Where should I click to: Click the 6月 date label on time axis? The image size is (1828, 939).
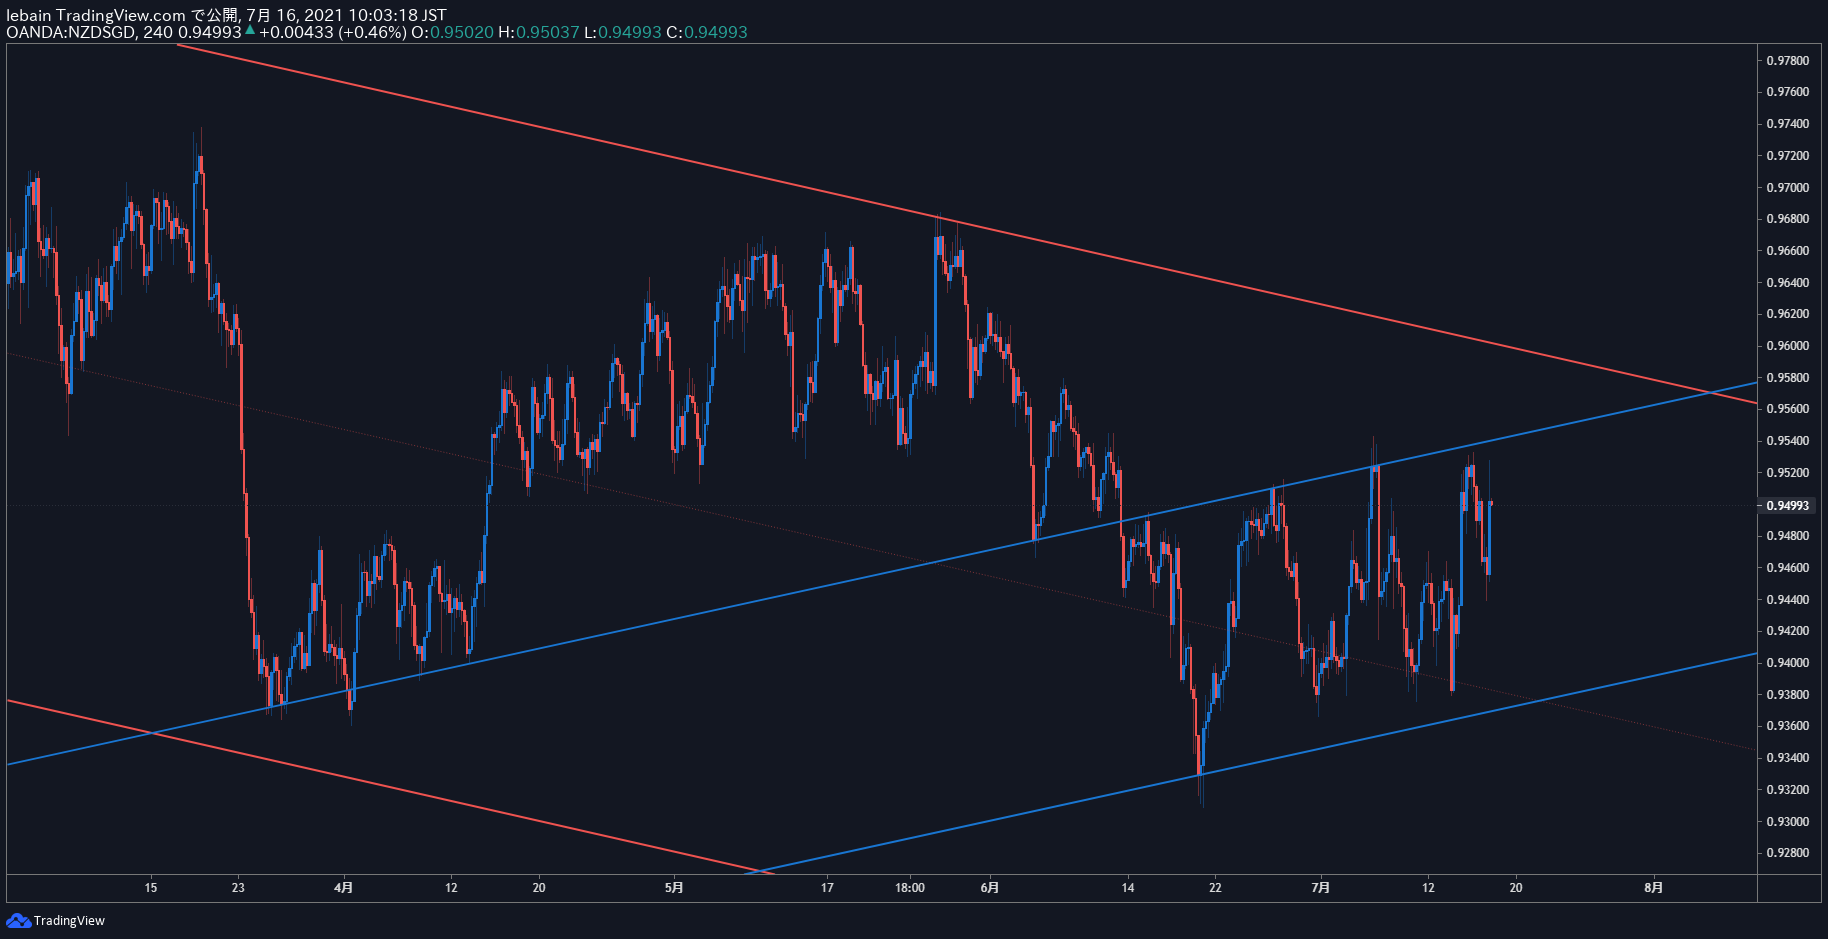pos(990,888)
